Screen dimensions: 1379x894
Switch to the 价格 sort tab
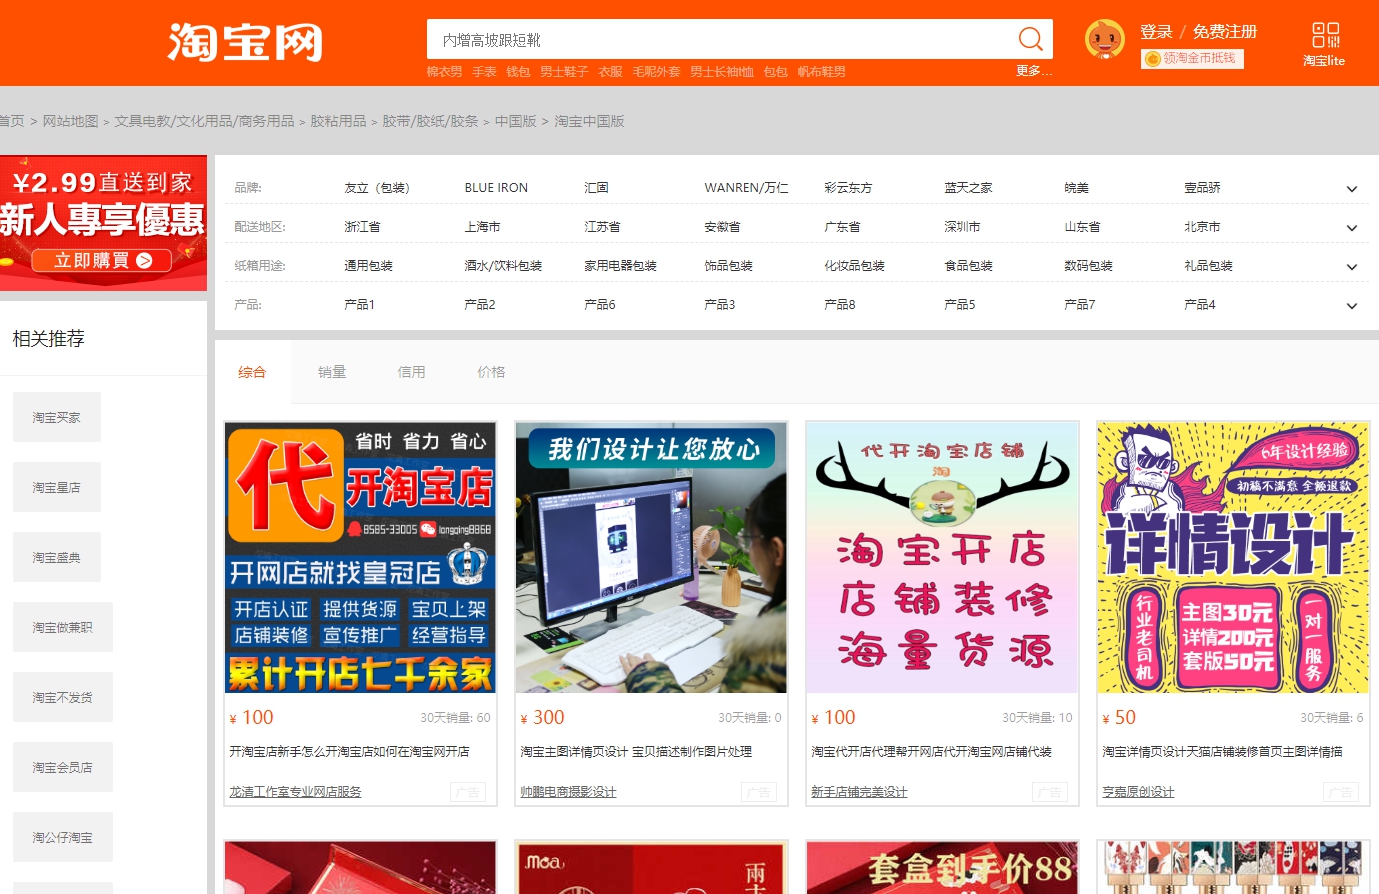coord(491,372)
